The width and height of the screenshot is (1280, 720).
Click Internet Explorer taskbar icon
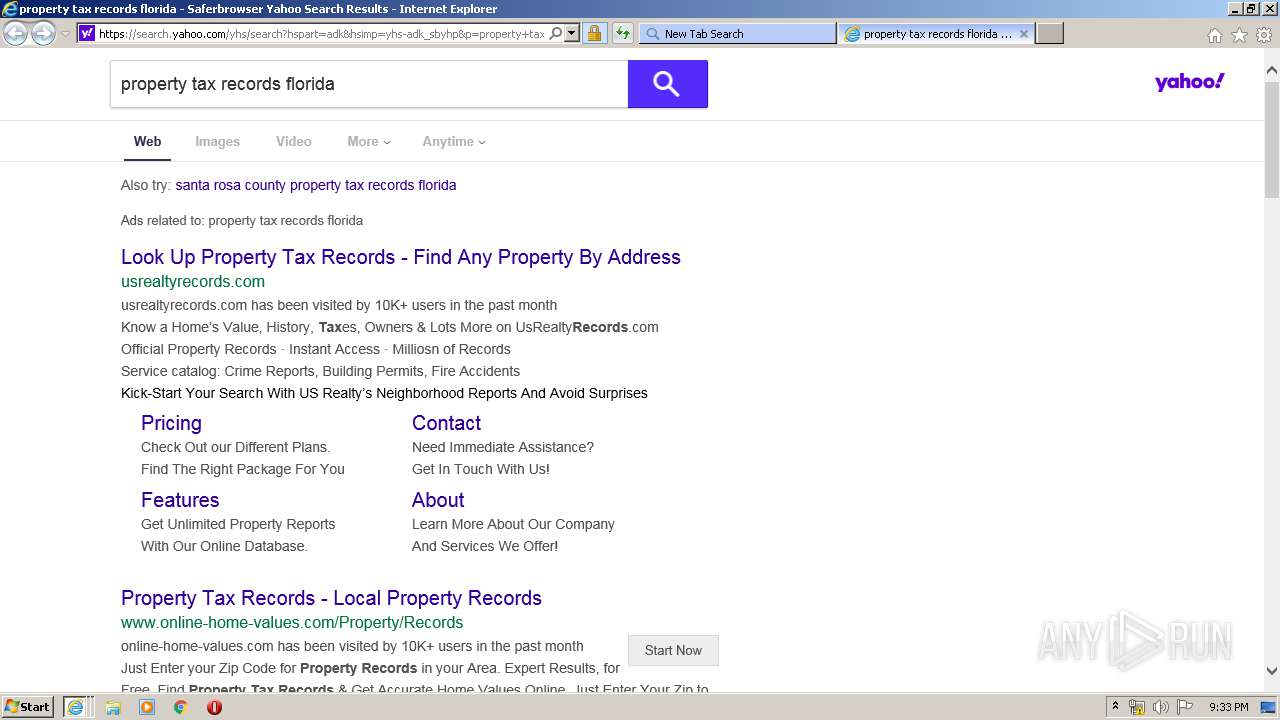(x=75, y=707)
